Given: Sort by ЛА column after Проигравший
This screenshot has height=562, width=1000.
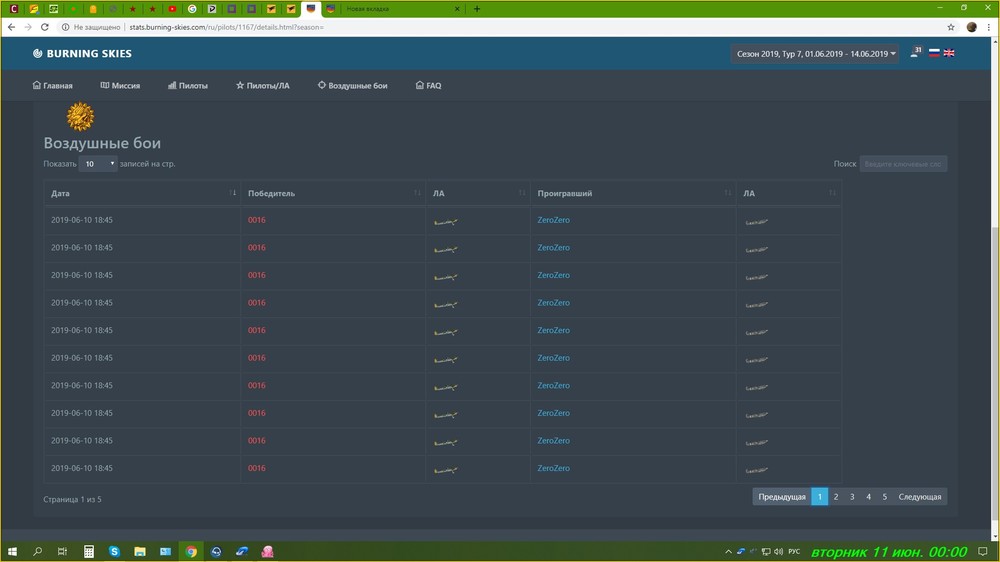Looking at the screenshot, I should pyautogui.click(x=789, y=193).
